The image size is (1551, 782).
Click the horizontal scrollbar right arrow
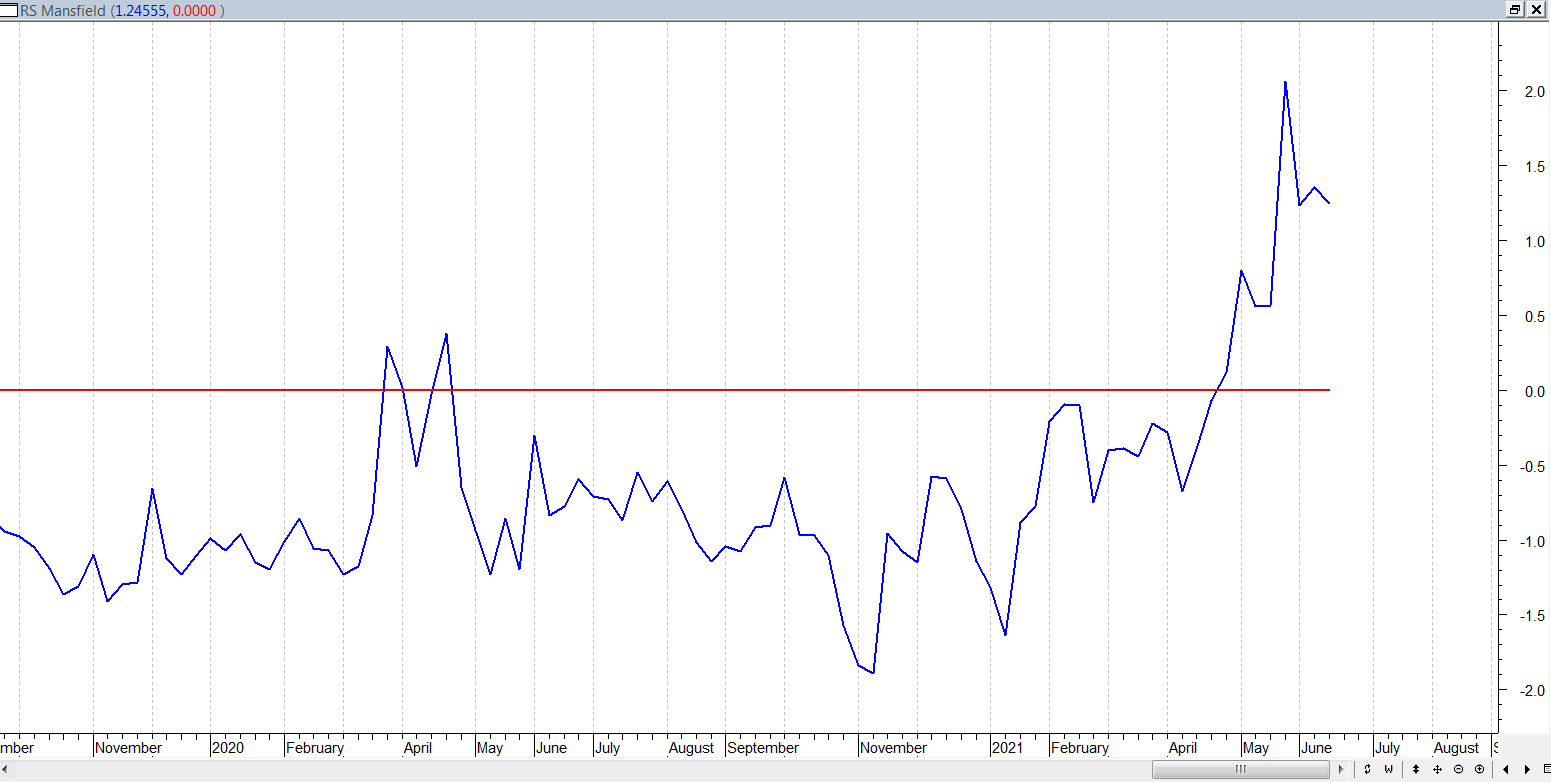coord(1342,769)
